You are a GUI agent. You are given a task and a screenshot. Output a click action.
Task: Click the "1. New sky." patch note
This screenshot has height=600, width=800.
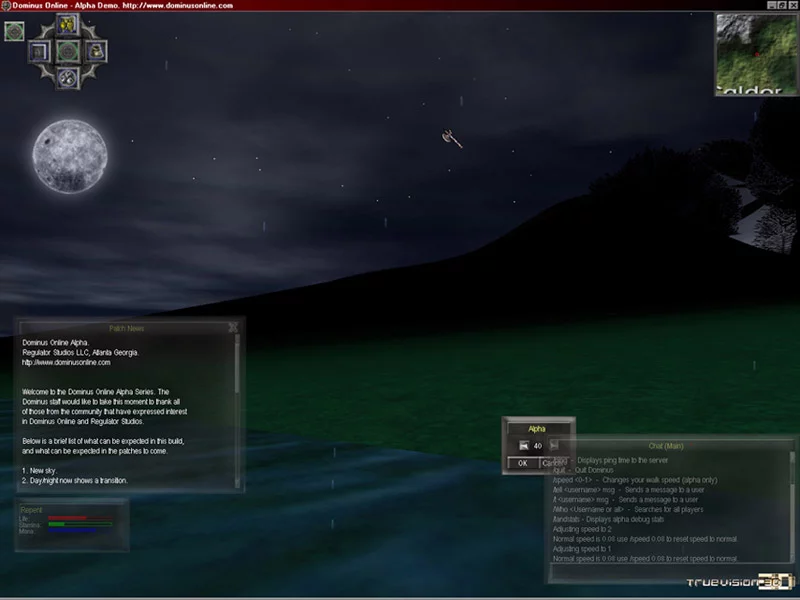tap(39, 470)
